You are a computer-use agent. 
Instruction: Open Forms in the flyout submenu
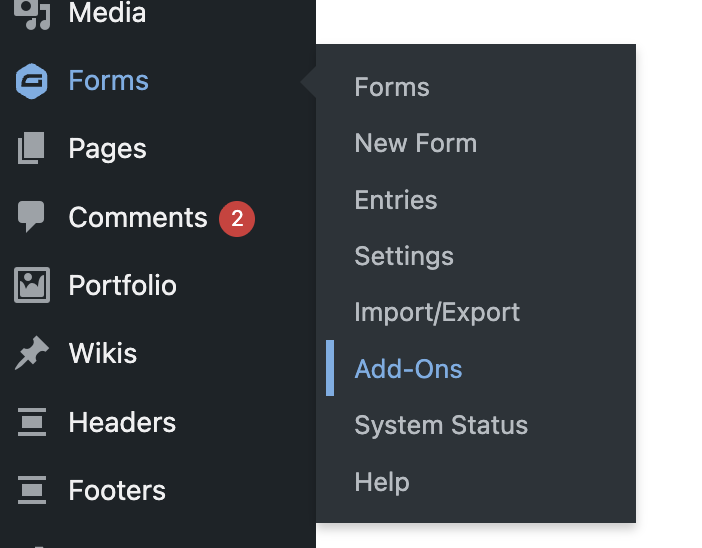[x=392, y=87]
